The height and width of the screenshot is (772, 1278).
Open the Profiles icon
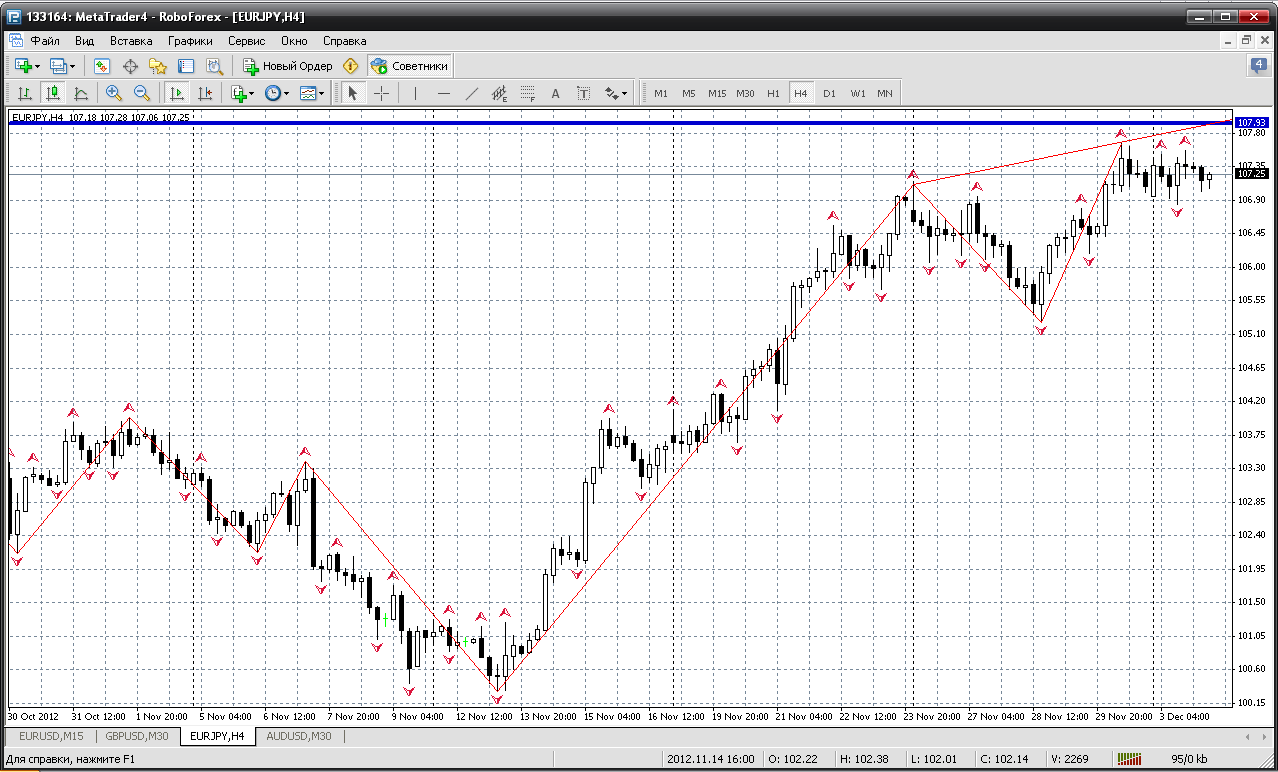[58, 66]
